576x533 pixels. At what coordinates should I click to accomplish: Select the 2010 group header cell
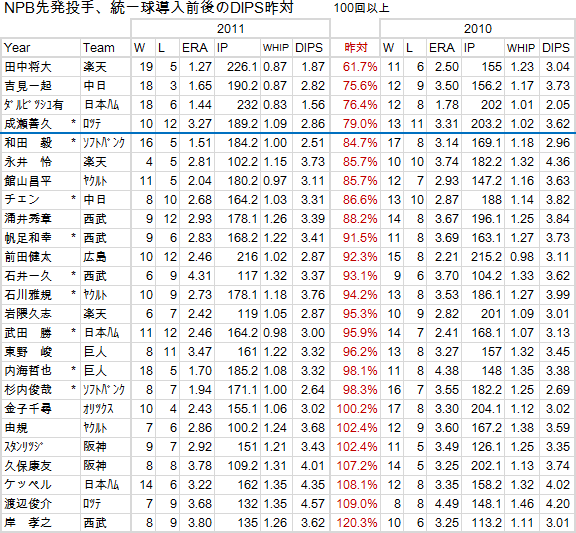click(x=478, y=29)
